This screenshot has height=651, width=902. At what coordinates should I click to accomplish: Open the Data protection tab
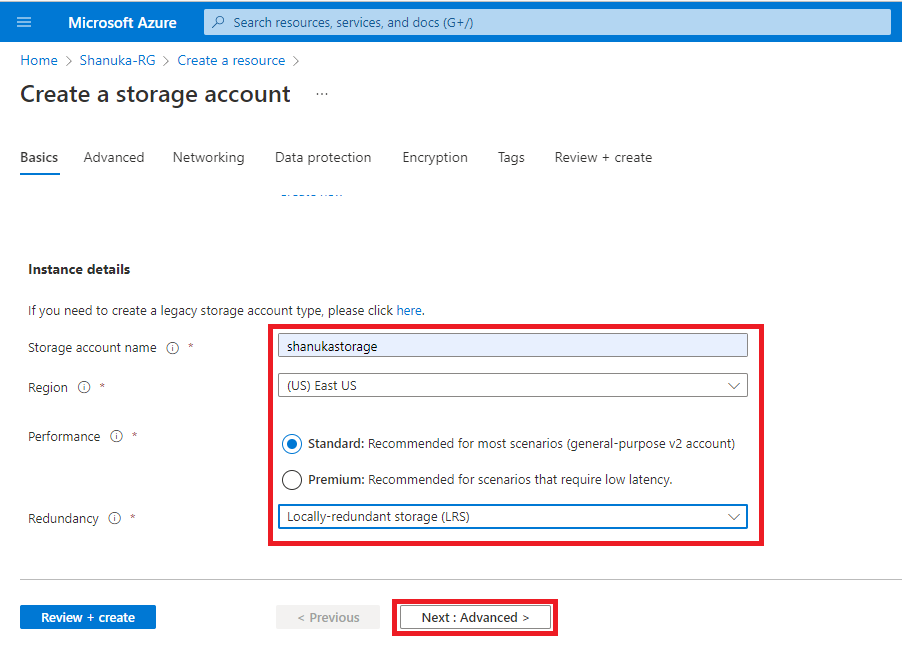(x=323, y=158)
